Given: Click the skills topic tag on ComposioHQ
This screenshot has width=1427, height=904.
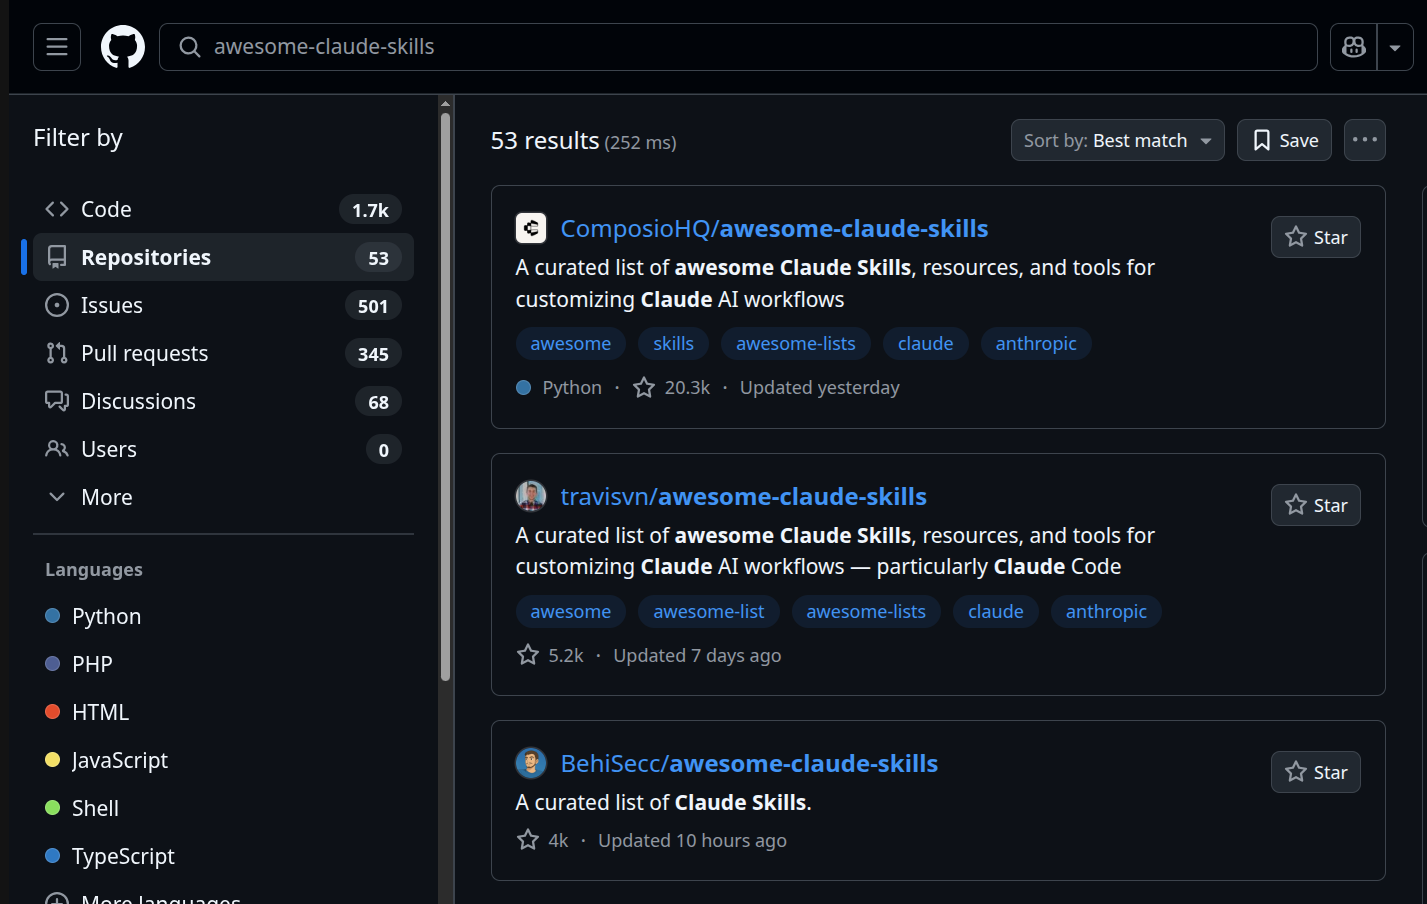Looking at the screenshot, I should tap(673, 344).
